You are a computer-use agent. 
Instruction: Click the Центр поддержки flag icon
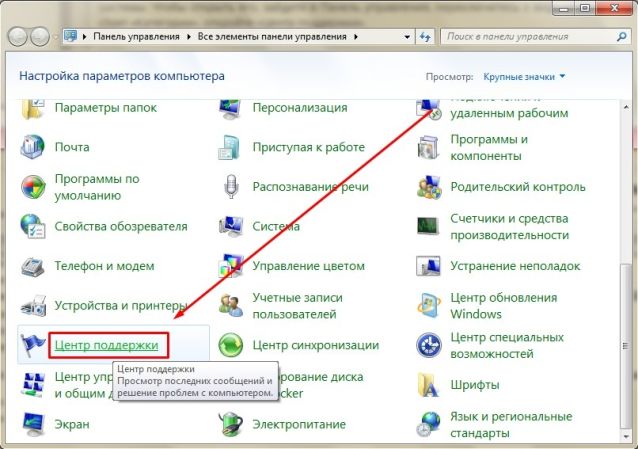(x=34, y=346)
